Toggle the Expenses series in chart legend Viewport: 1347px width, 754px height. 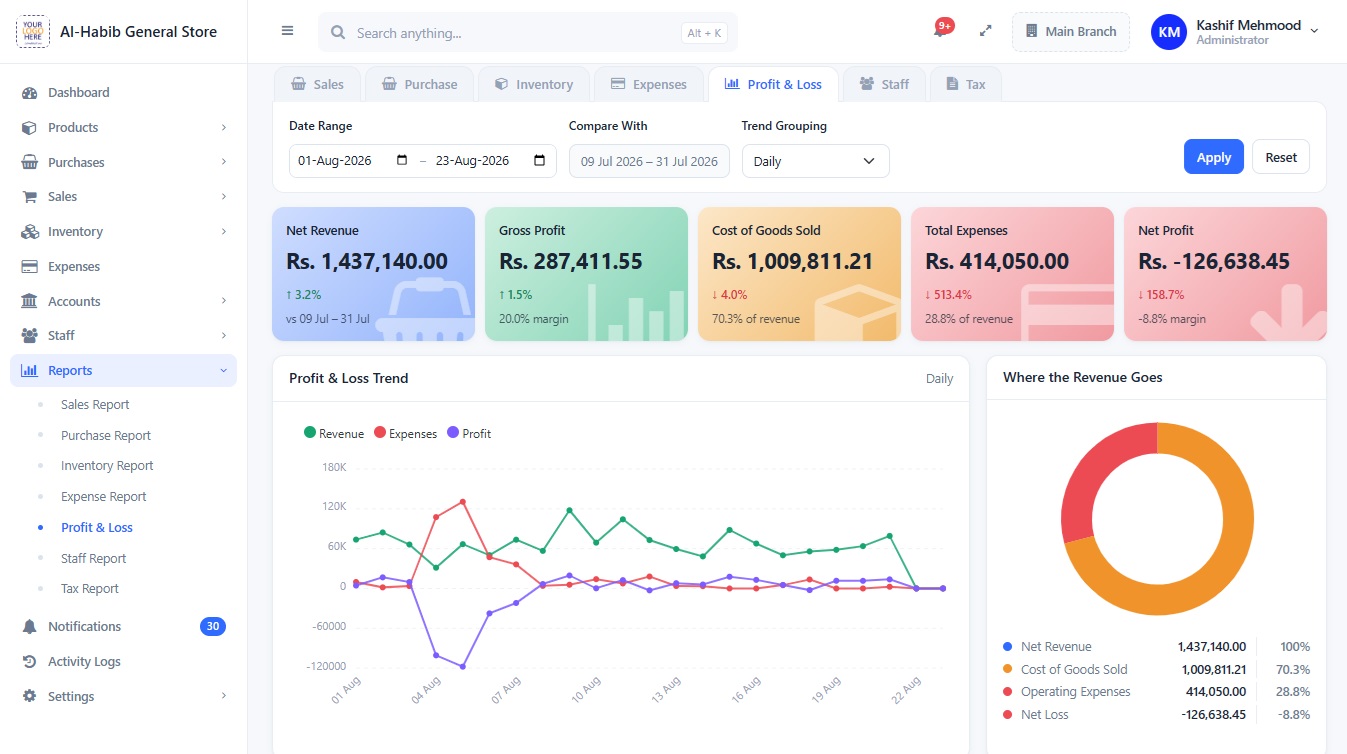pyautogui.click(x=405, y=433)
